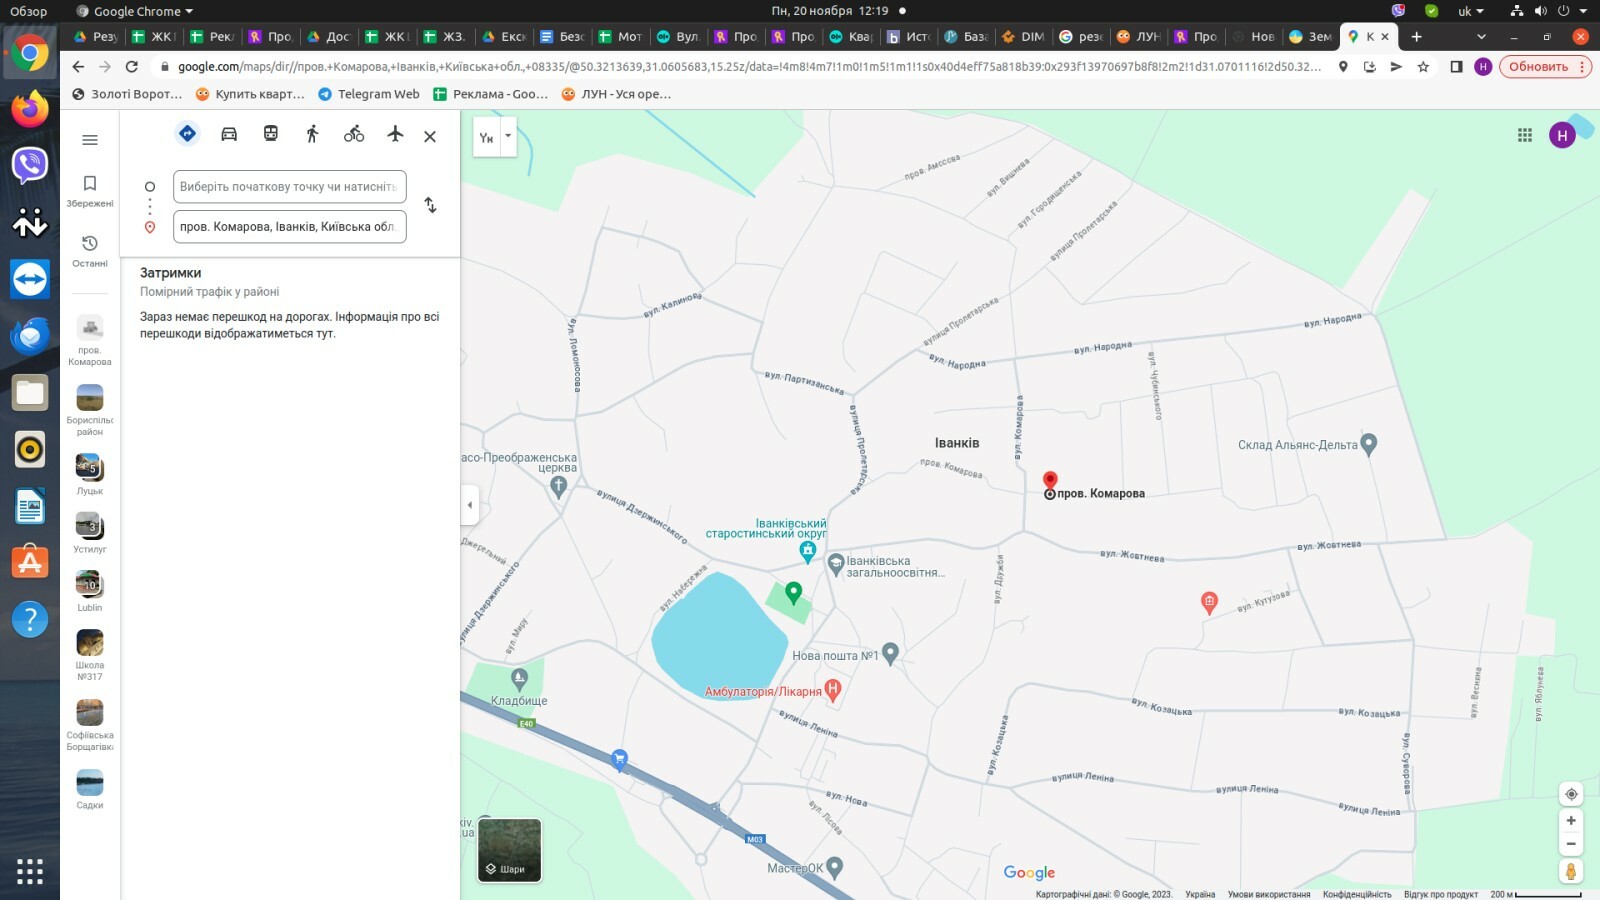Collapse the side panel arrow
This screenshot has width=1600, height=900.
coord(470,505)
